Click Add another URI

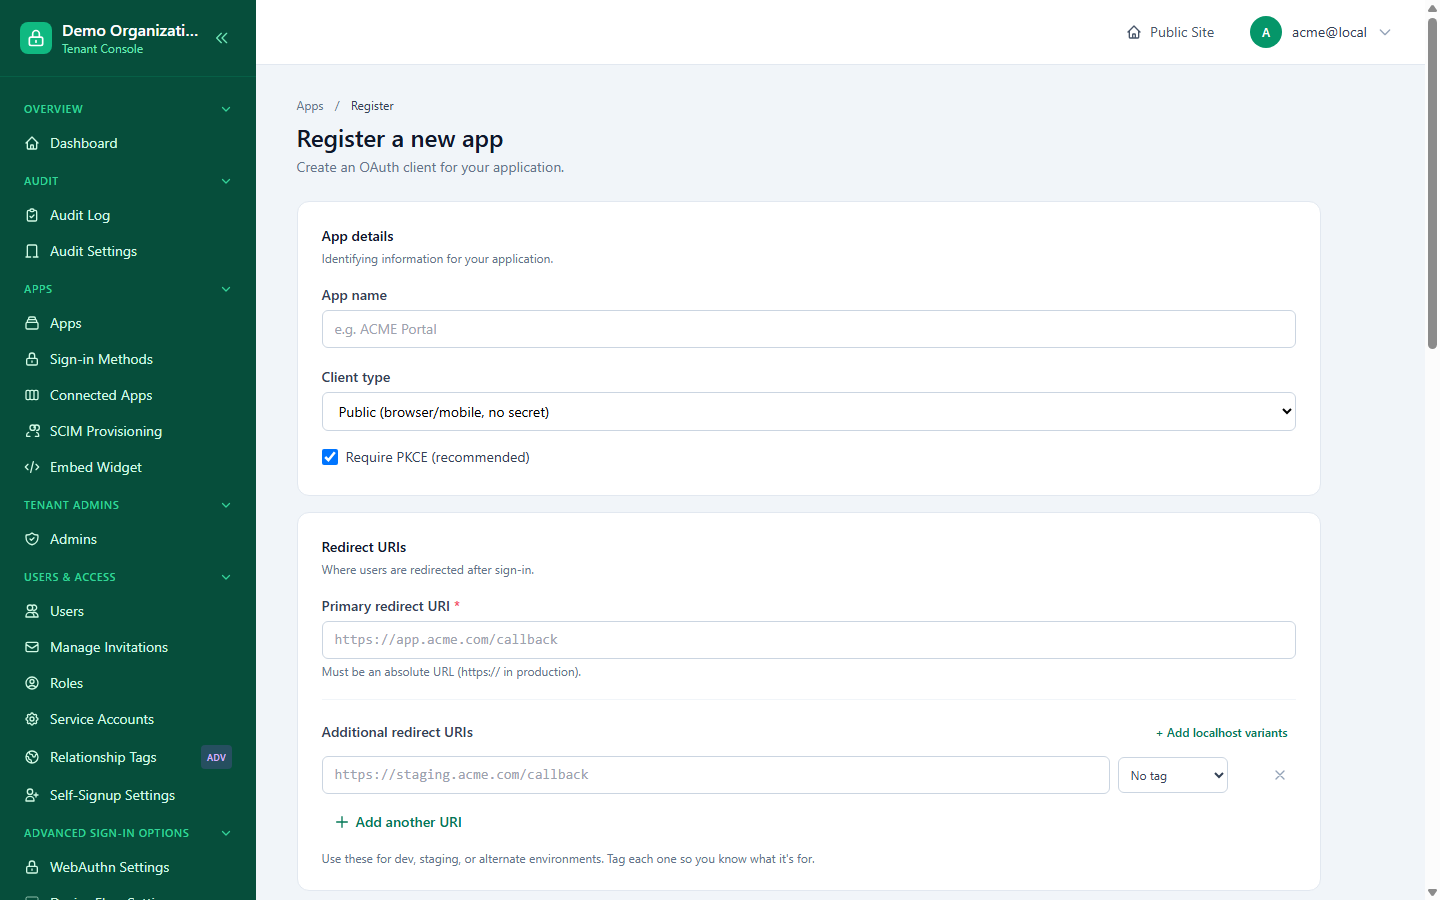(398, 822)
